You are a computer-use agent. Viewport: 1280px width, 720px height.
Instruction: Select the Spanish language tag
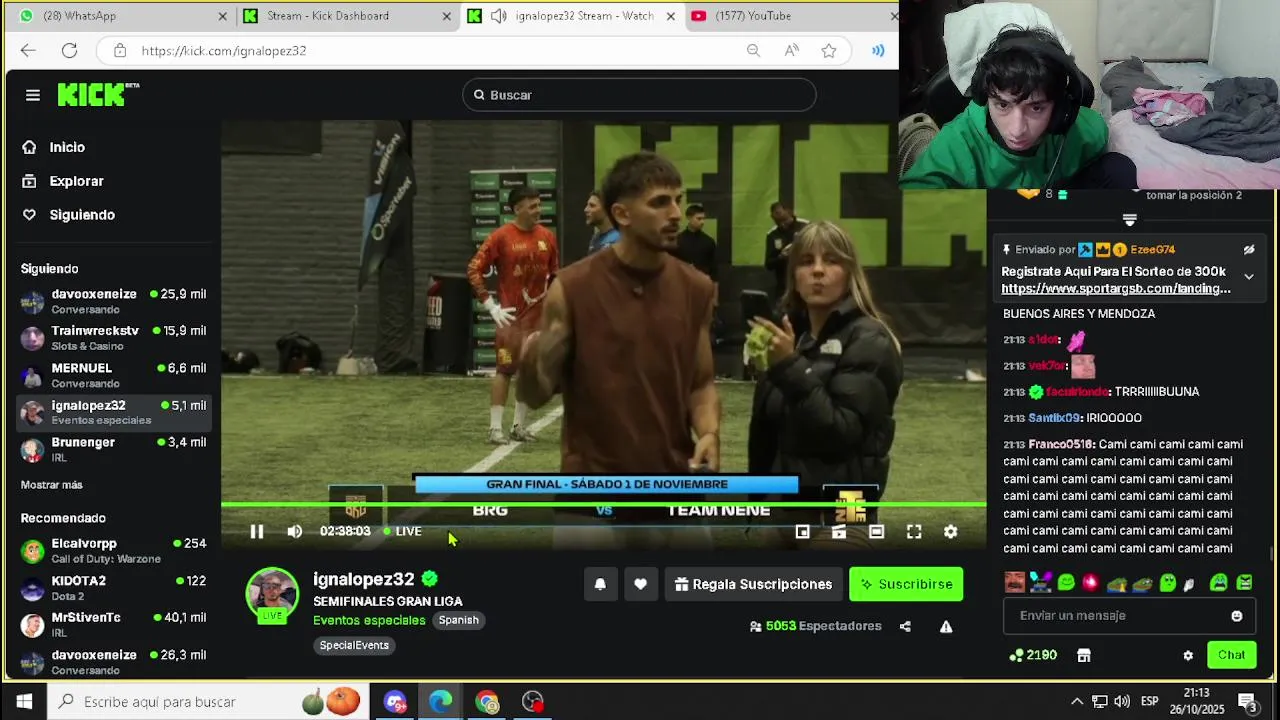[458, 620]
